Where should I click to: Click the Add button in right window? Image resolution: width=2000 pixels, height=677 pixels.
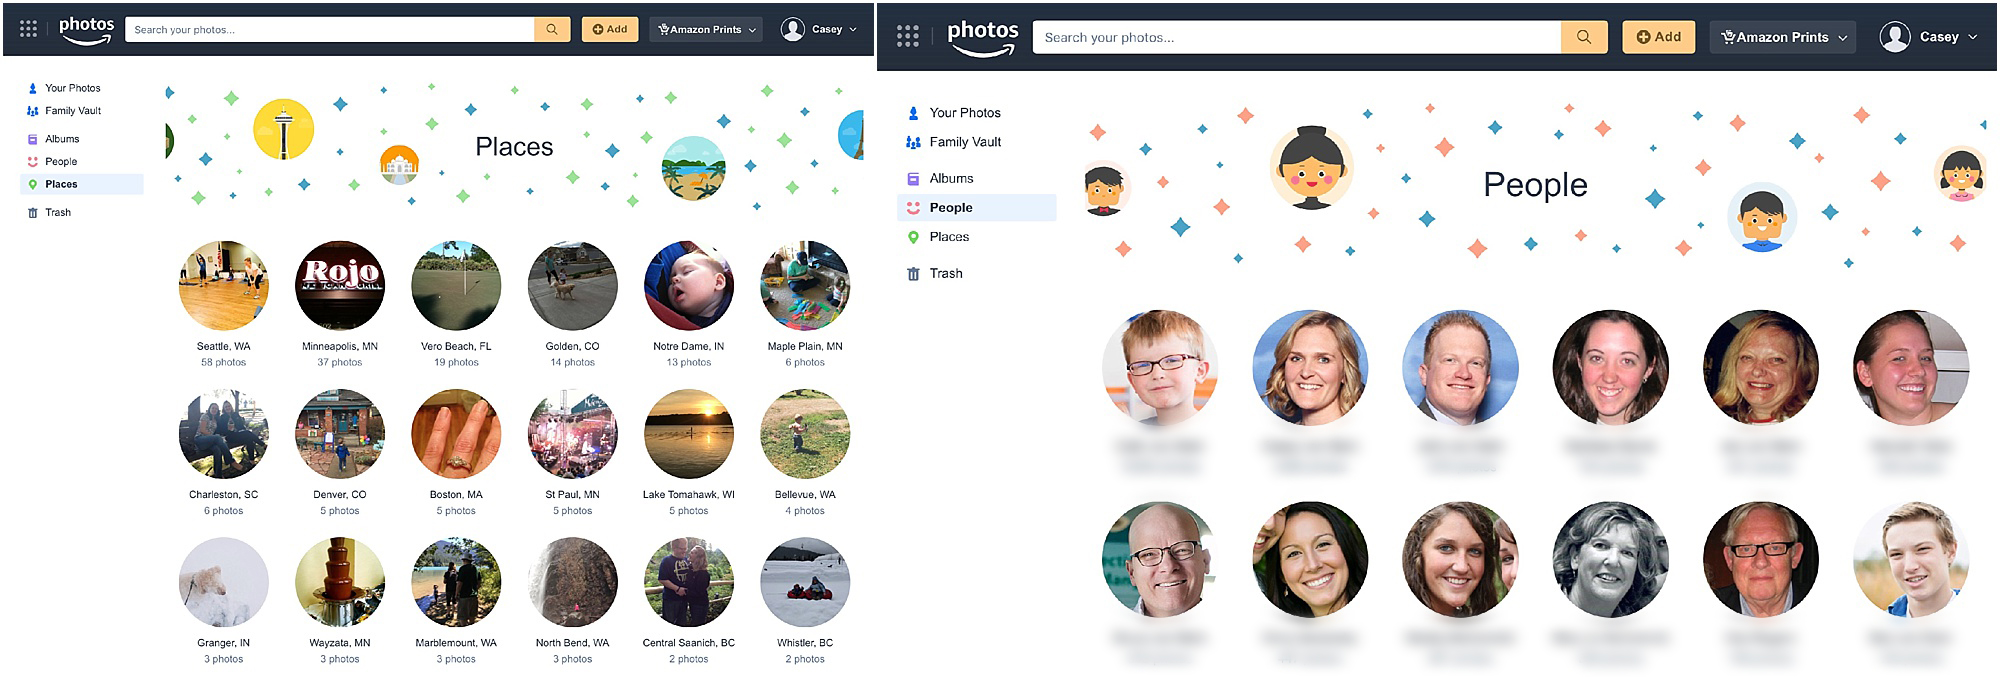click(1658, 37)
